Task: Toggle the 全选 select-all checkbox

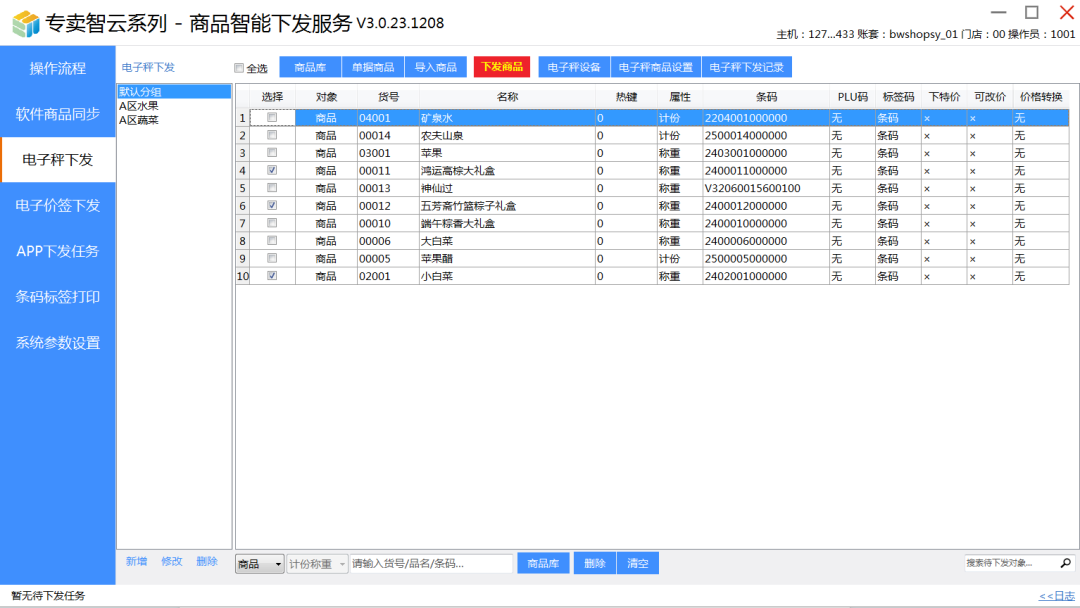Action: pos(239,68)
